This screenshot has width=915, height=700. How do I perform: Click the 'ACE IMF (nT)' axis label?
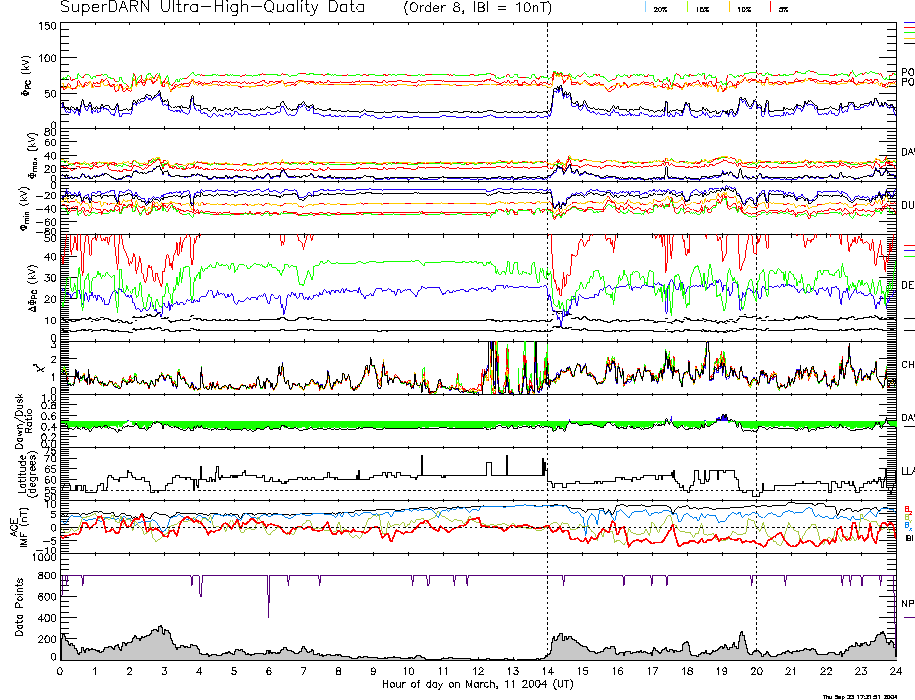(19, 527)
